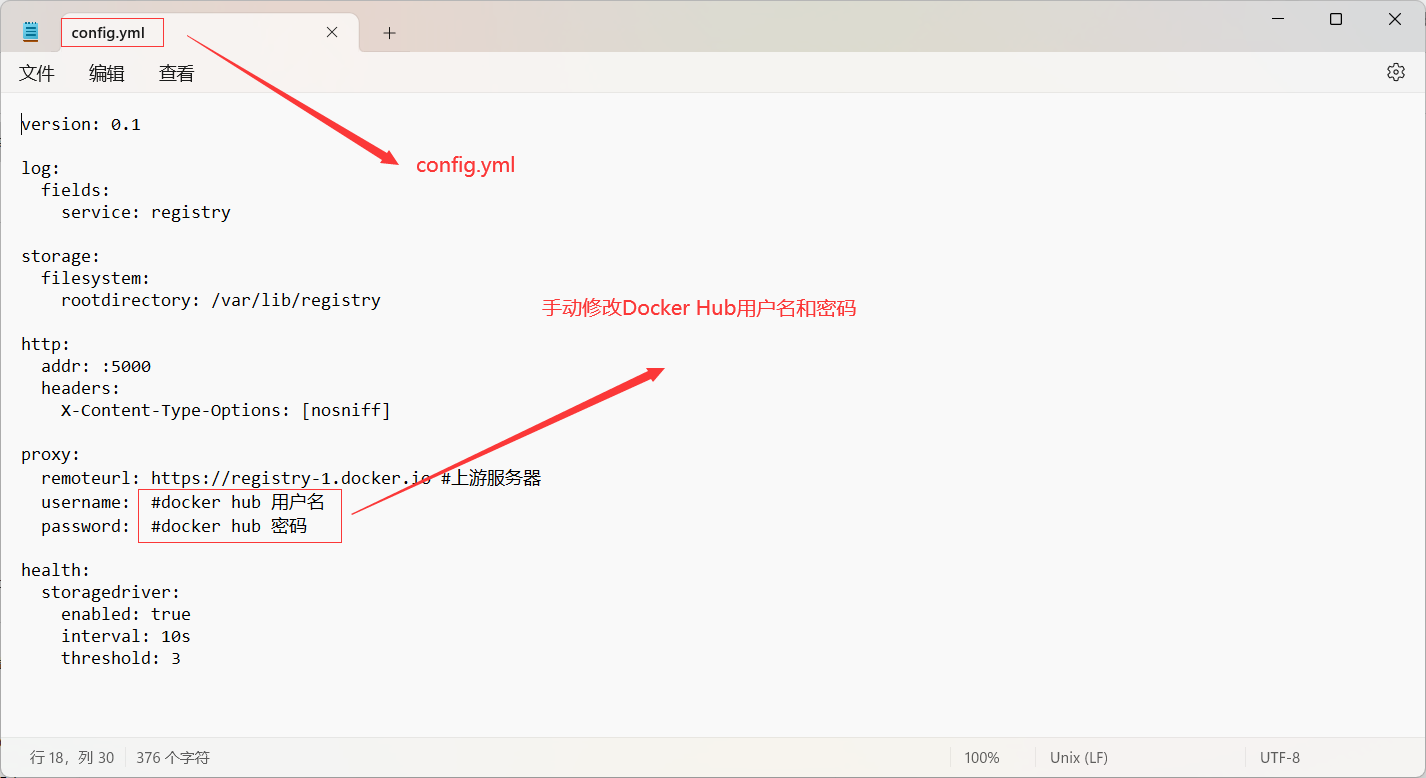Image resolution: width=1426 pixels, height=778 pixels.
Task: Add a new tab with plus button
Action: coord(389,33)
